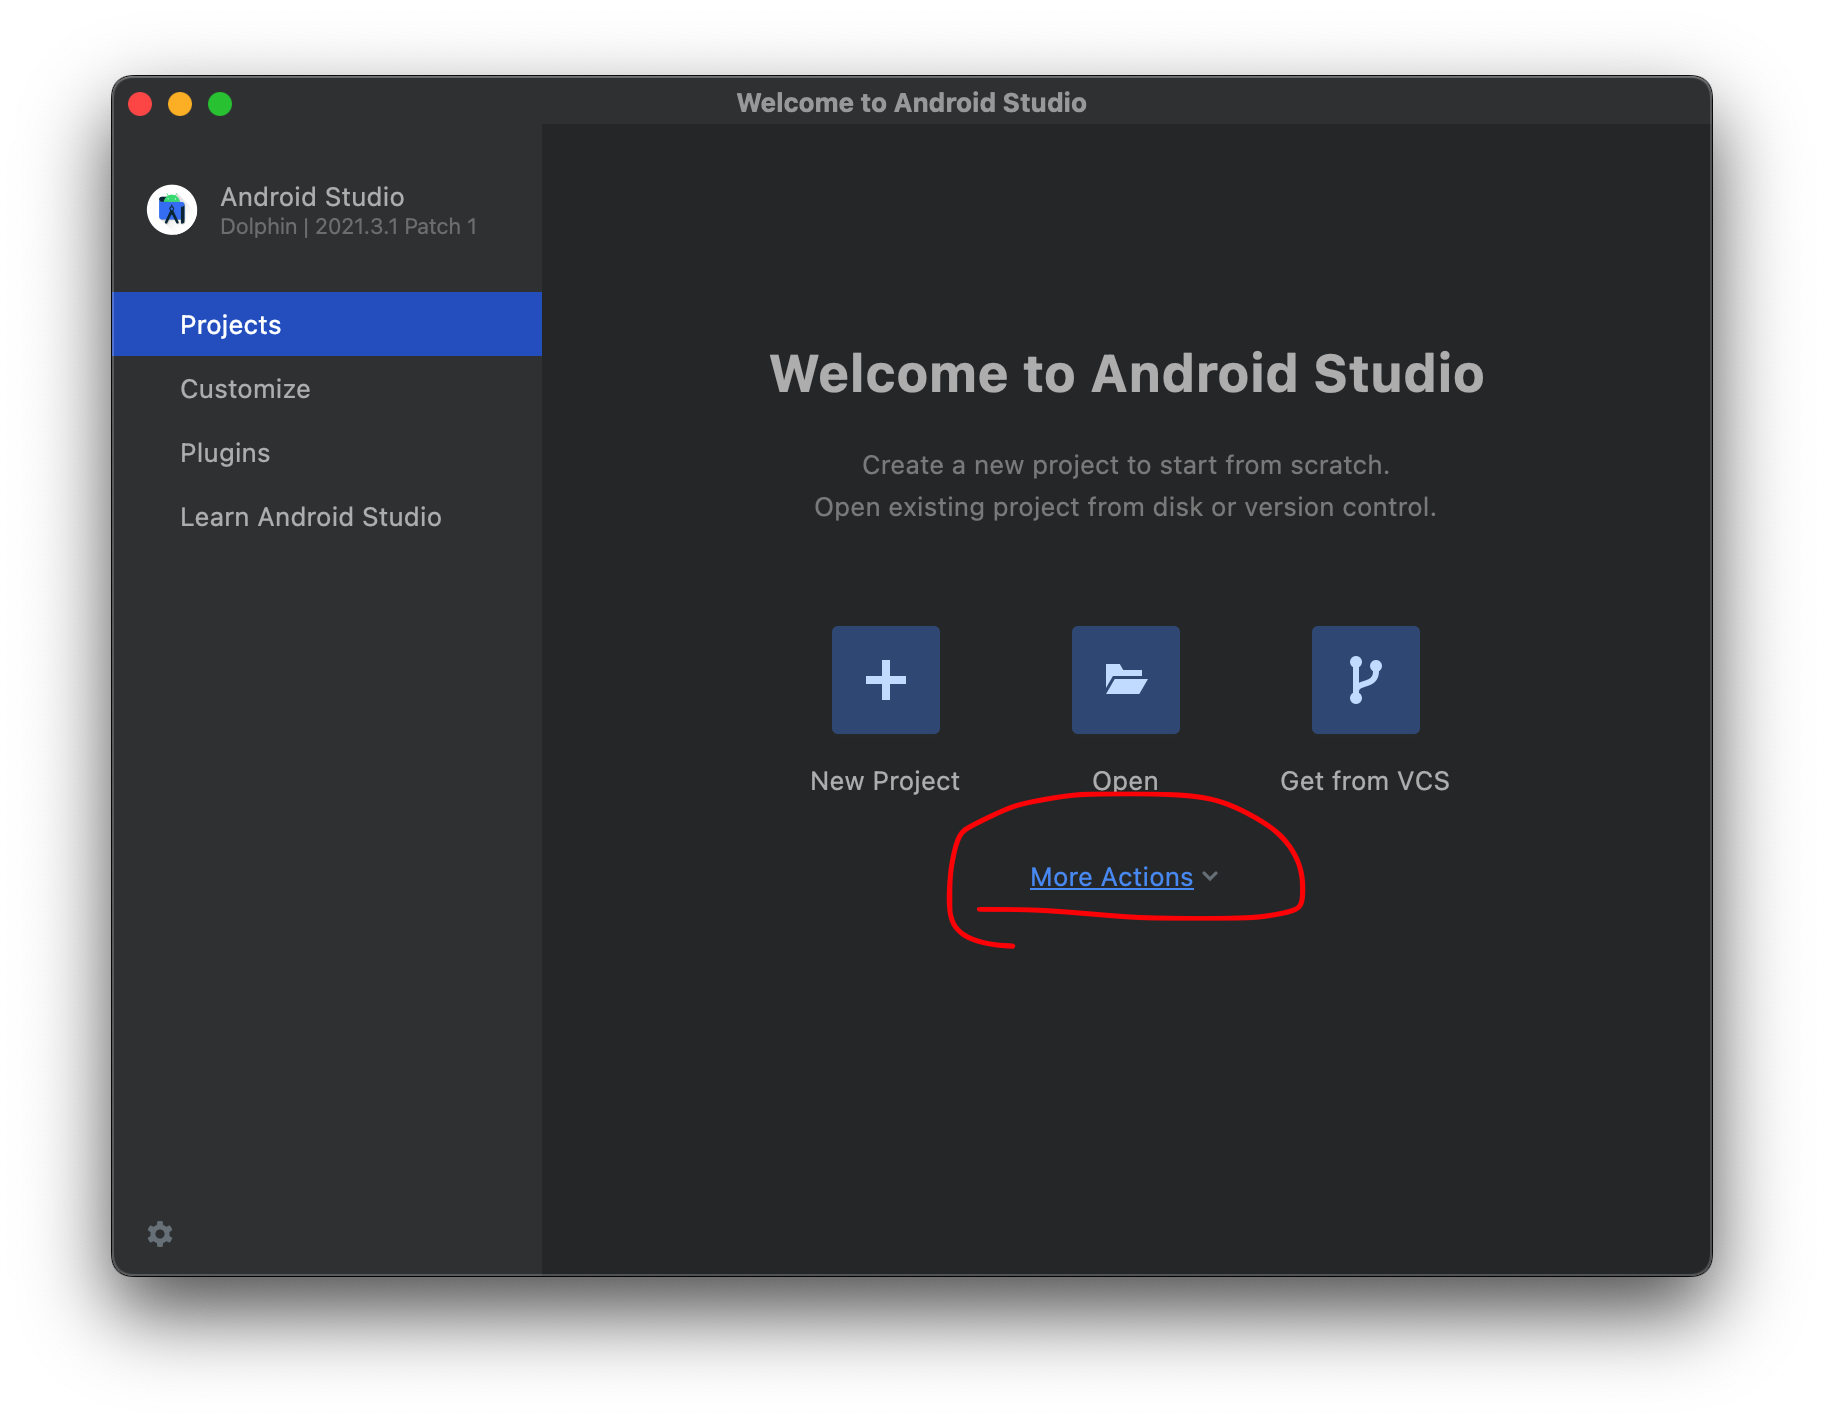Go to Learn Android Studio
The height and width of the screenshot is (1424, 1824).
pyautogui.click(x=327, y=516)
